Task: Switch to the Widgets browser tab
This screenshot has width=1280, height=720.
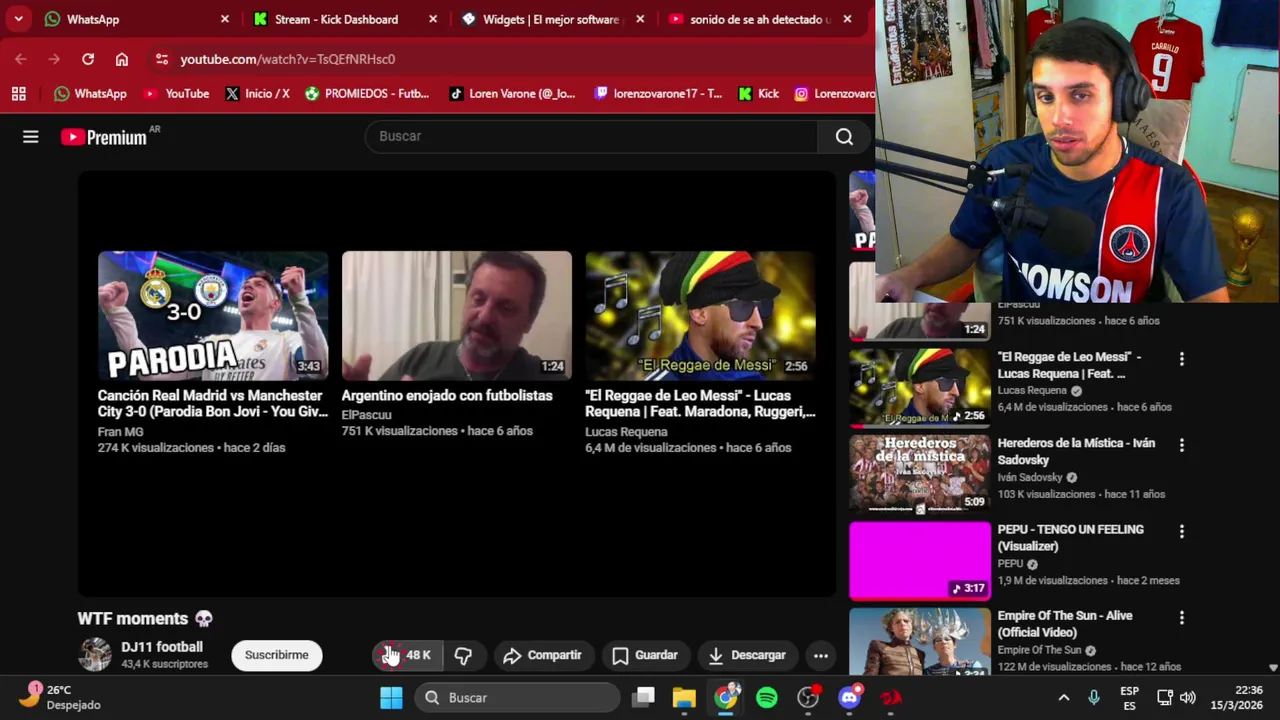Action: tap(550, 19)
